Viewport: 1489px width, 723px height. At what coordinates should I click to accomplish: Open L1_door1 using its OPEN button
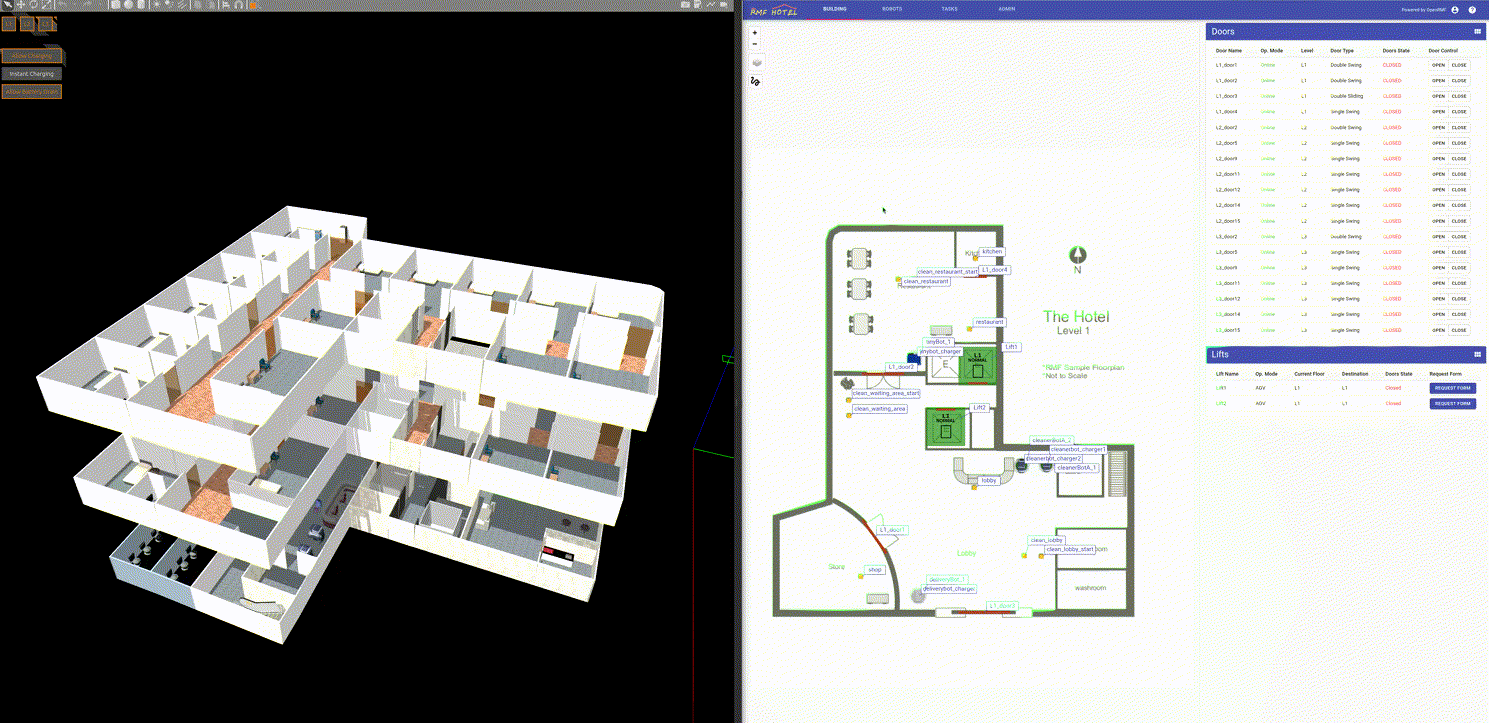pyautogui.click(x=1438, y=65)
